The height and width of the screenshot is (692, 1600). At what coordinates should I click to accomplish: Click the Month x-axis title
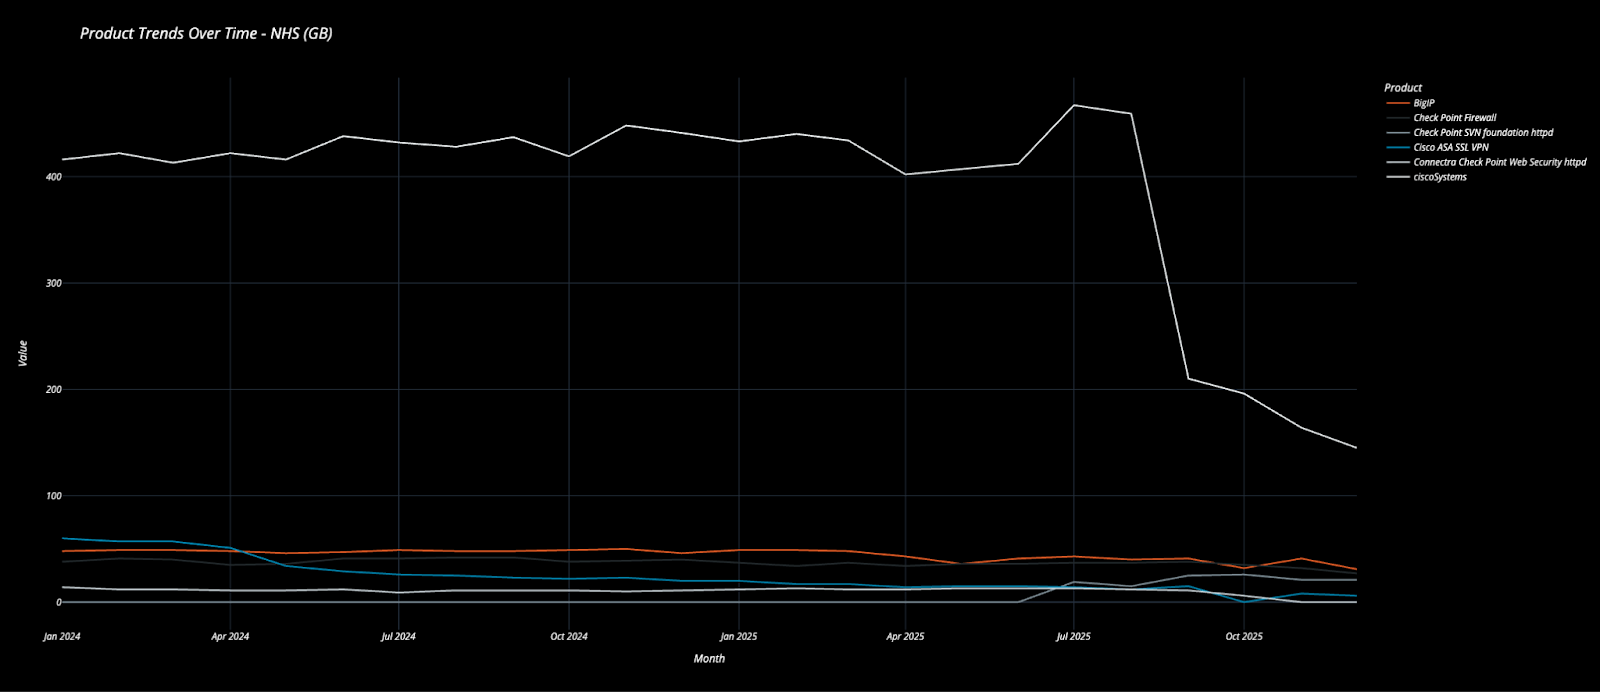coord(709,659)
